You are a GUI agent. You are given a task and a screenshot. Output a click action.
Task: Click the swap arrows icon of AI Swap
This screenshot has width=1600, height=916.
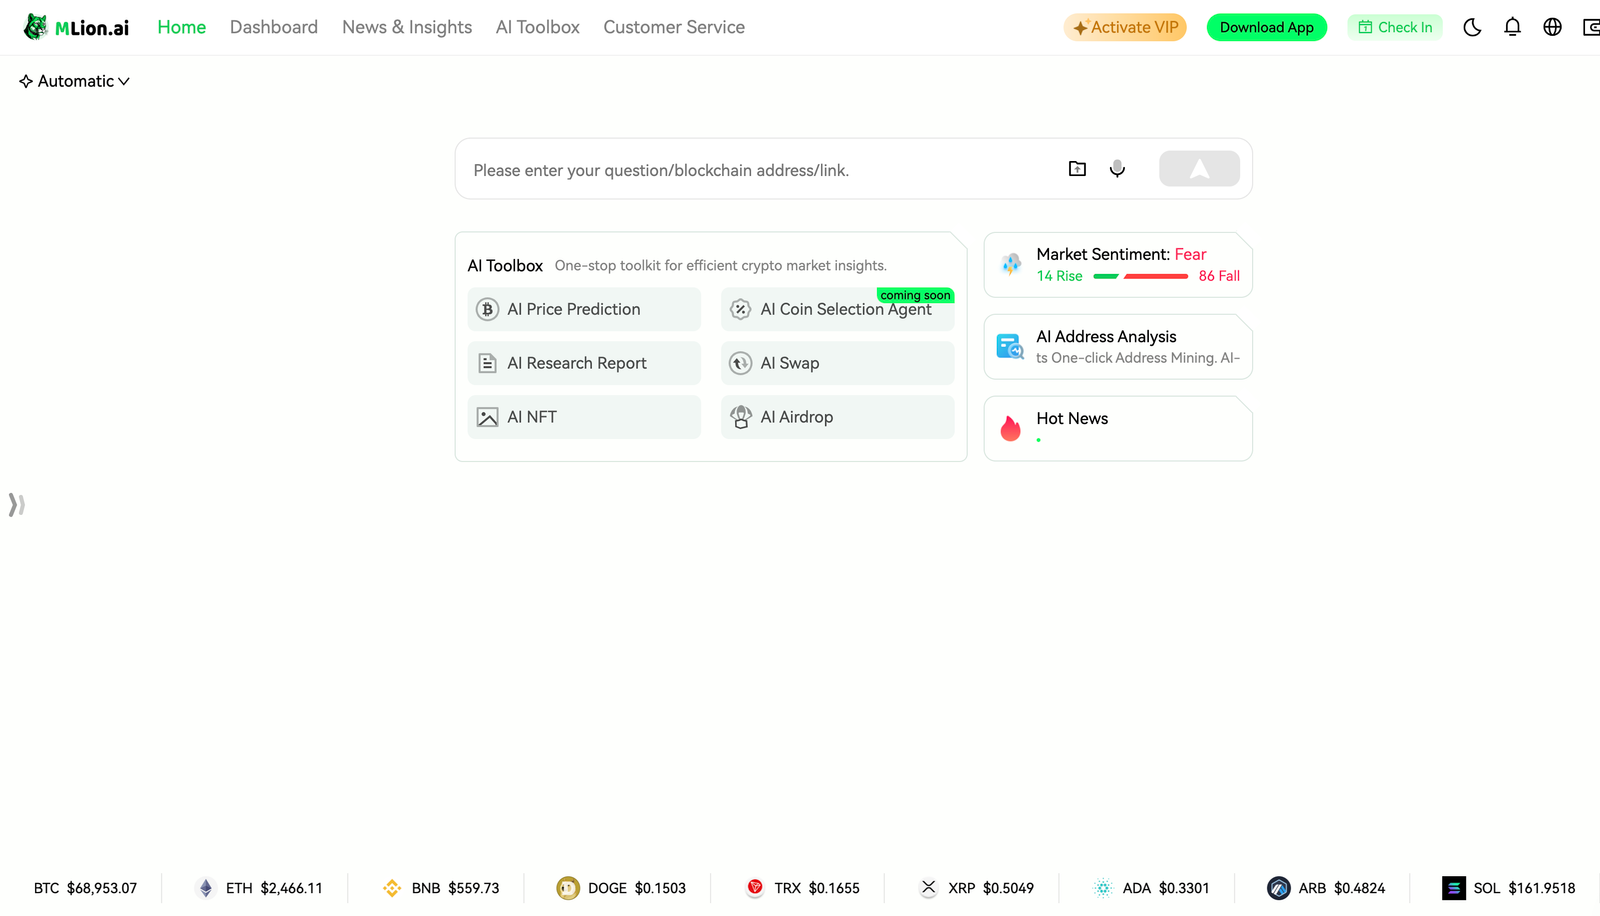click(741, 363)
